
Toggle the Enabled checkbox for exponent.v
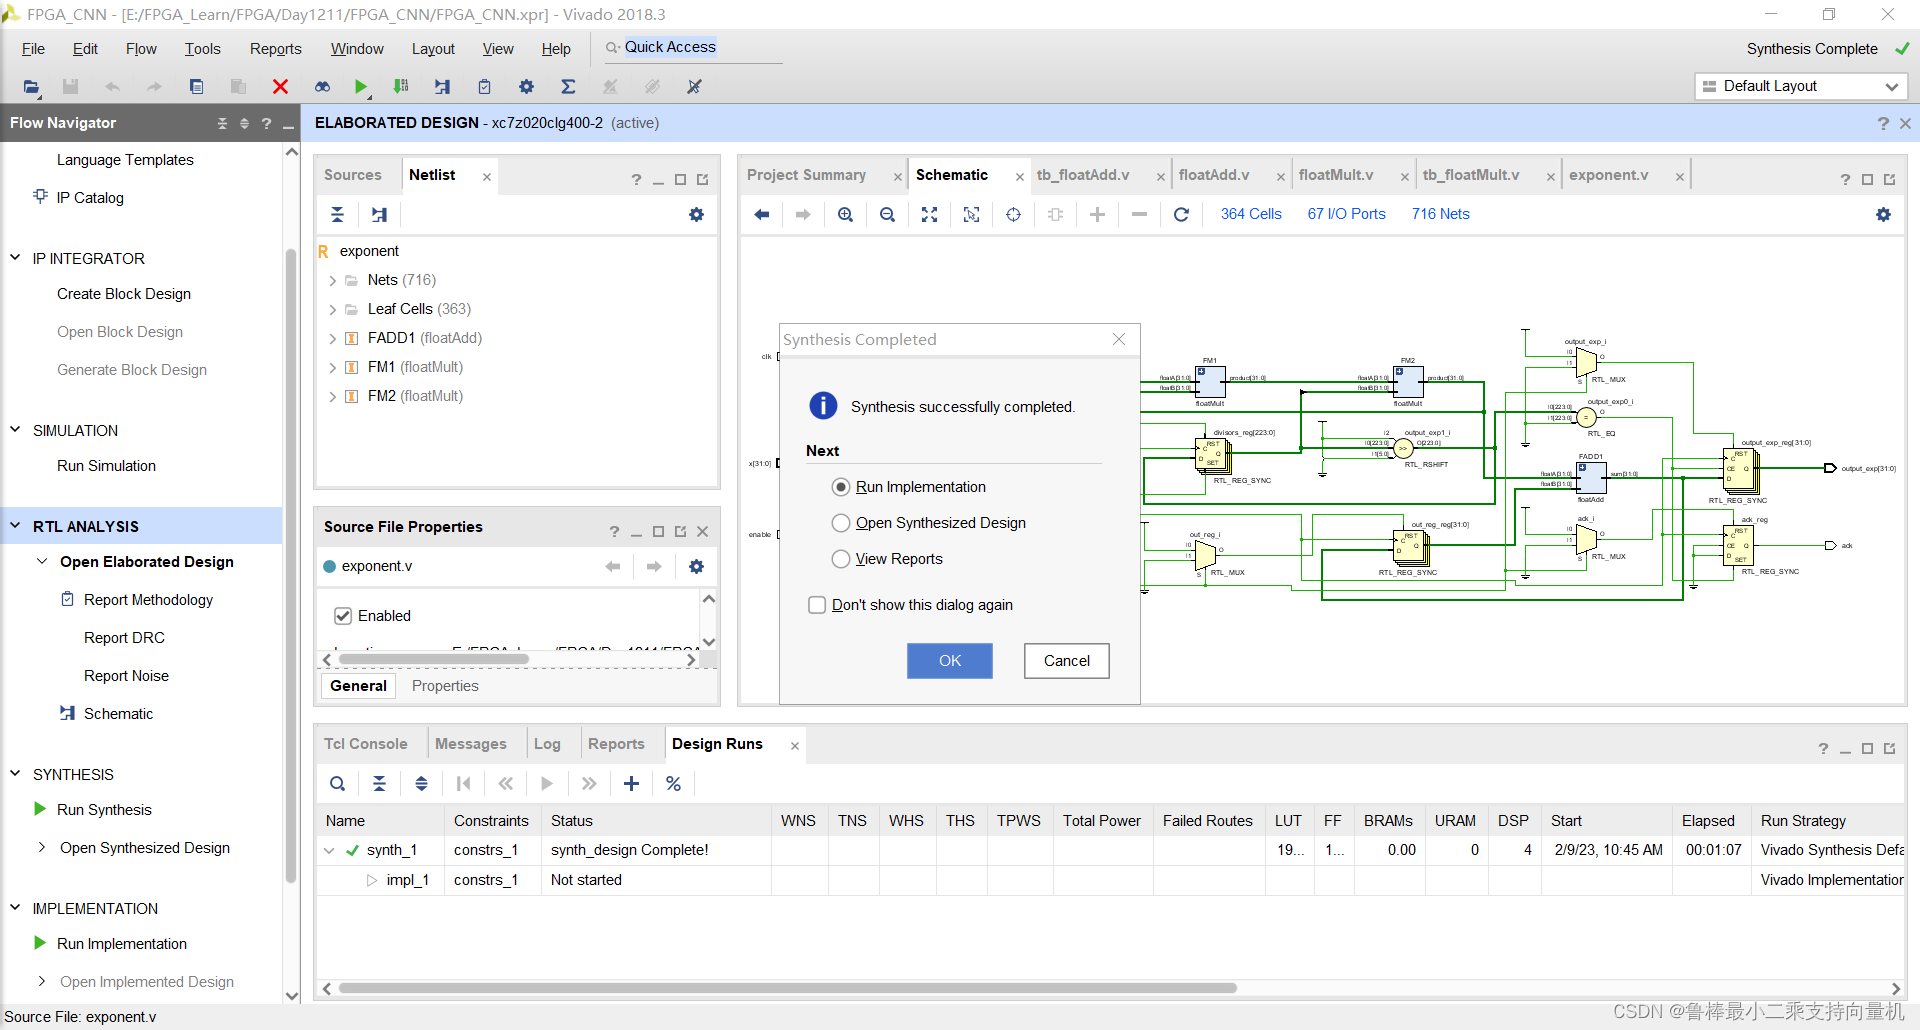[343, 616]
